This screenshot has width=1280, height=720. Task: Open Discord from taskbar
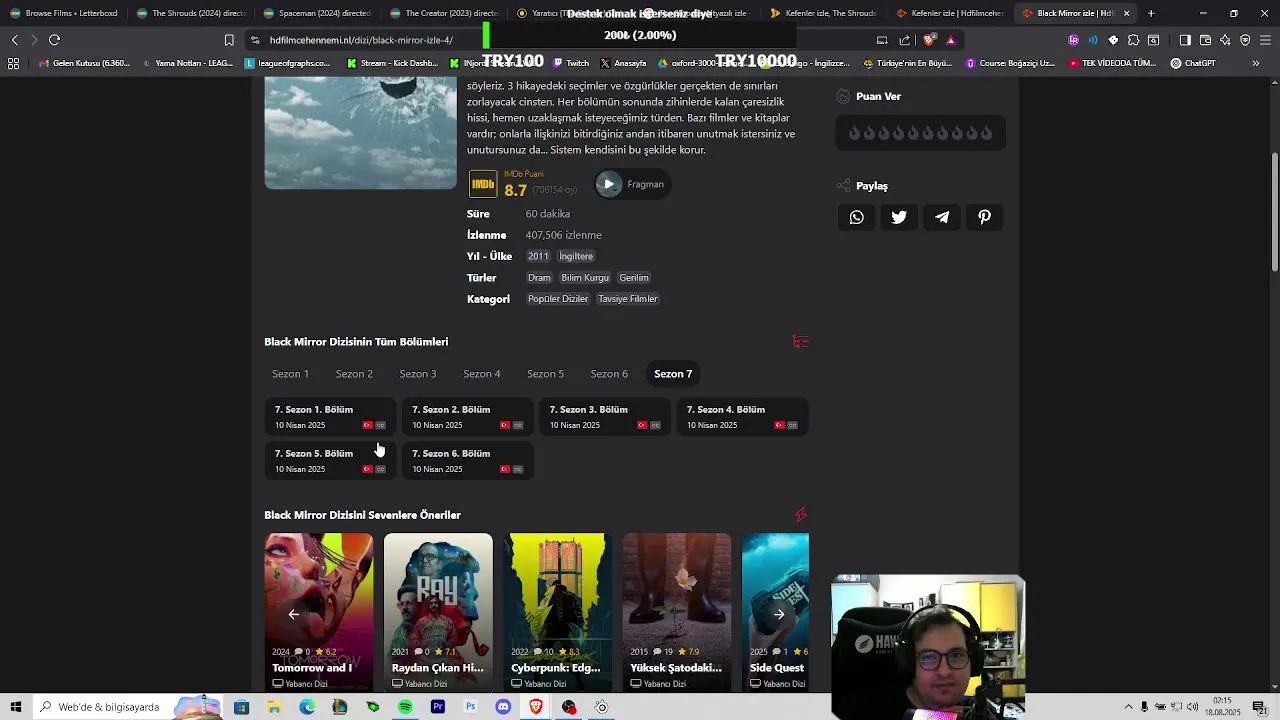coord(503,707)
